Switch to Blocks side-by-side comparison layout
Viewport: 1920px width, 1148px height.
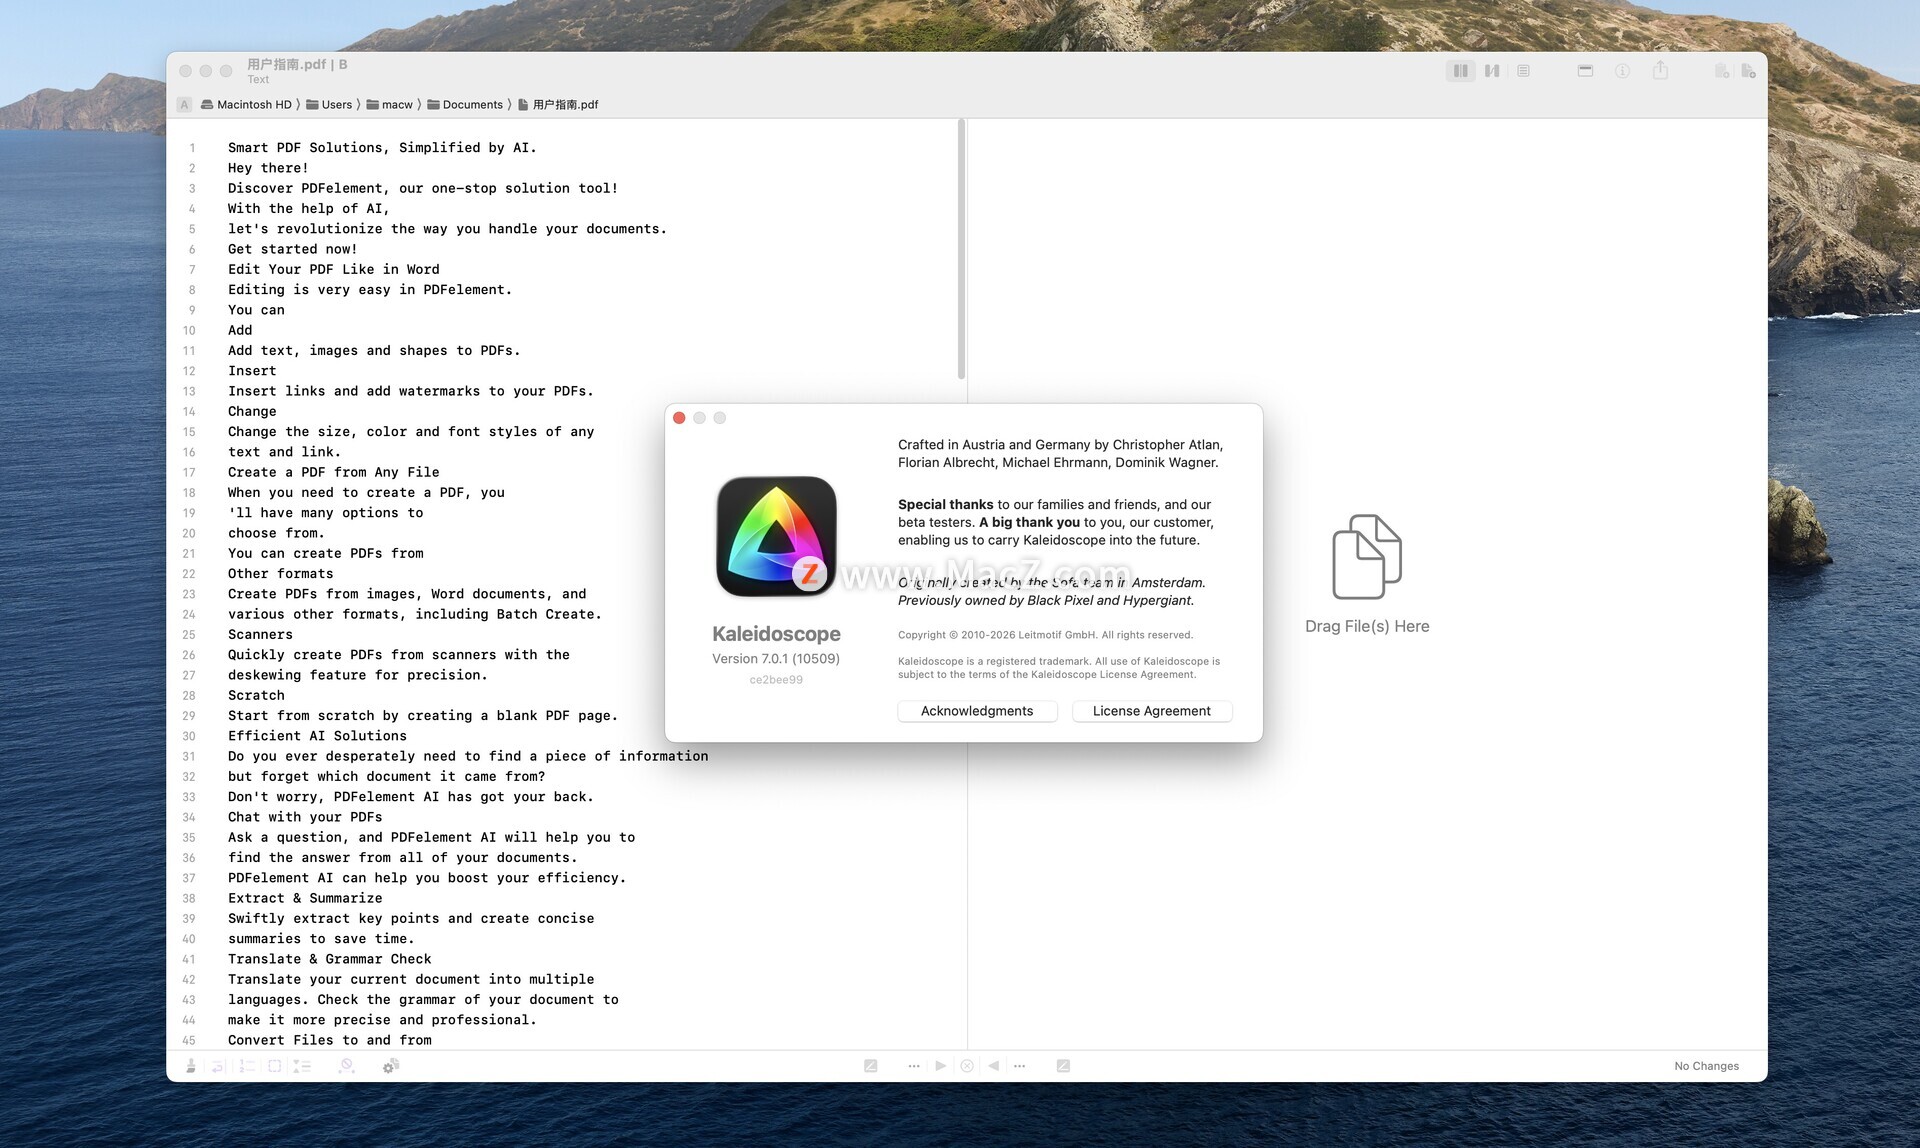click(1461, 71)
